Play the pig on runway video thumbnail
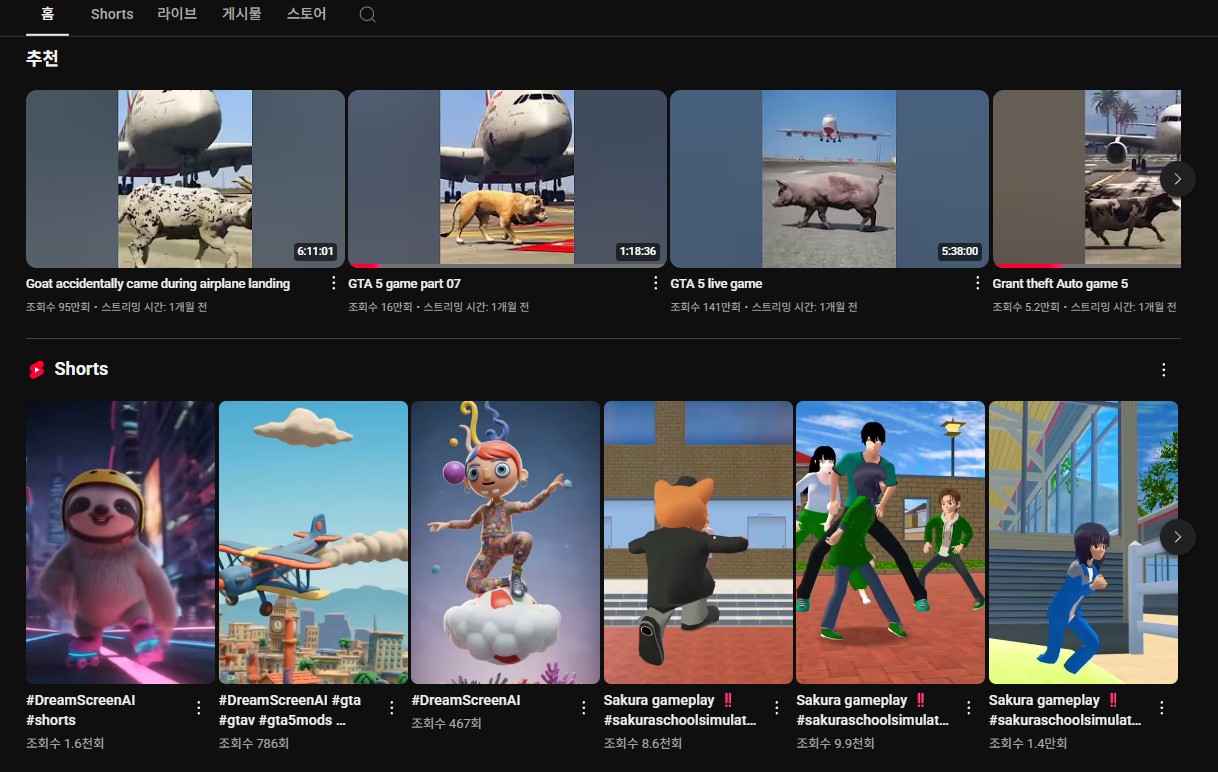The width and height of the screenshot is (1218, 772). (829, 179)
